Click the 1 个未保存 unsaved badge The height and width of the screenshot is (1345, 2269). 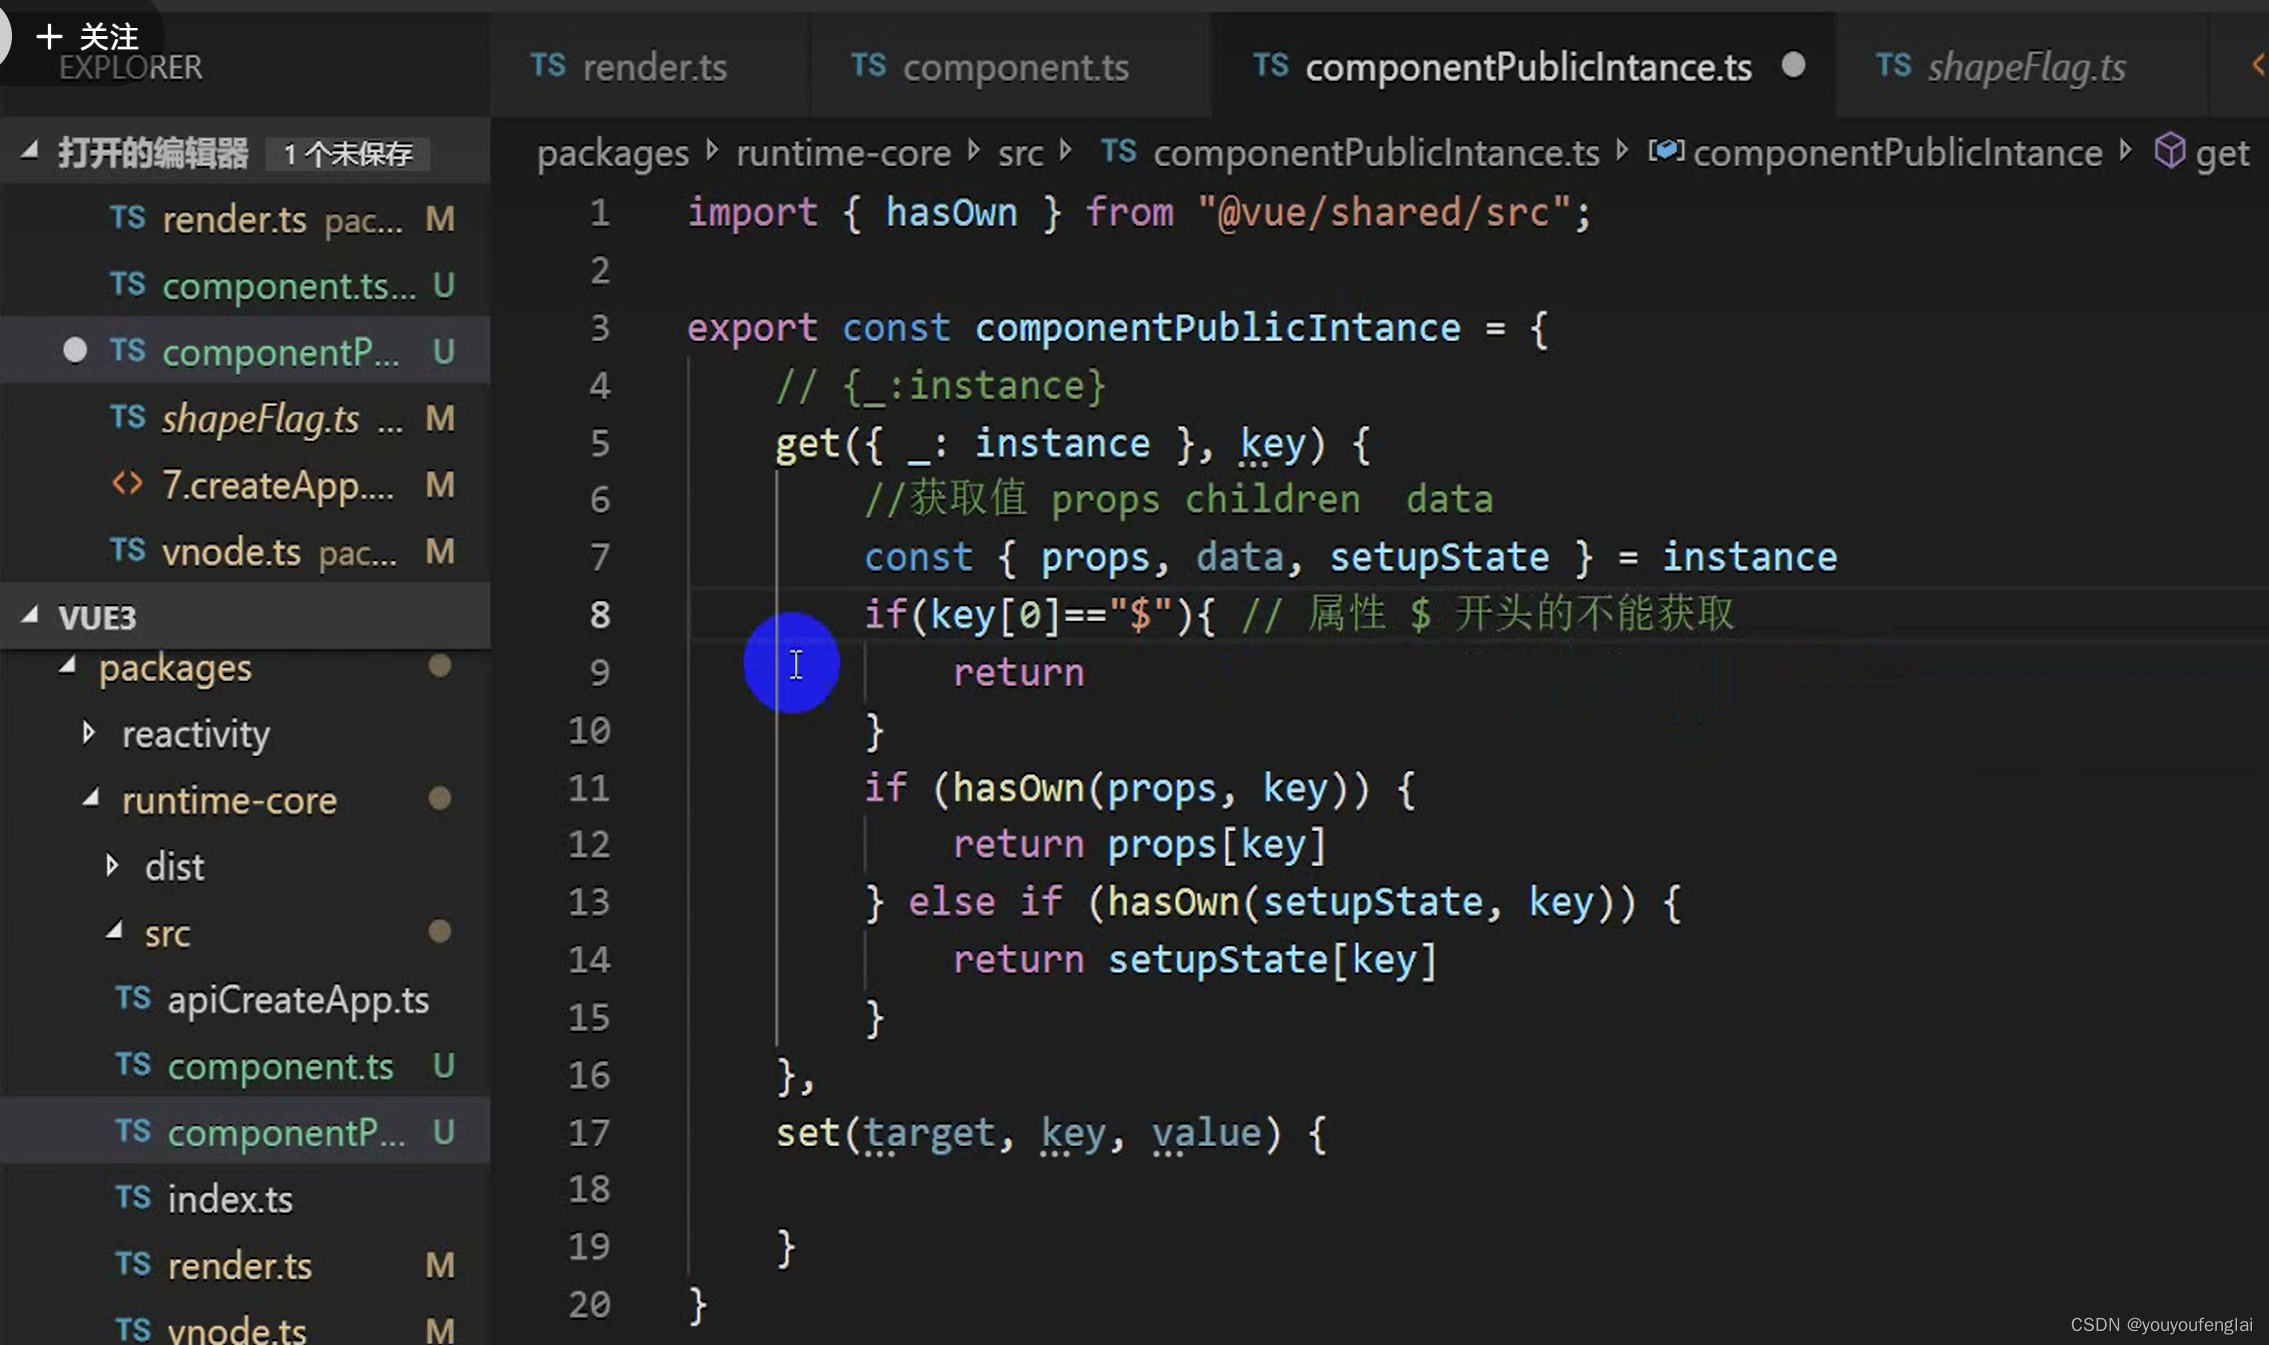tap(347, 153)
